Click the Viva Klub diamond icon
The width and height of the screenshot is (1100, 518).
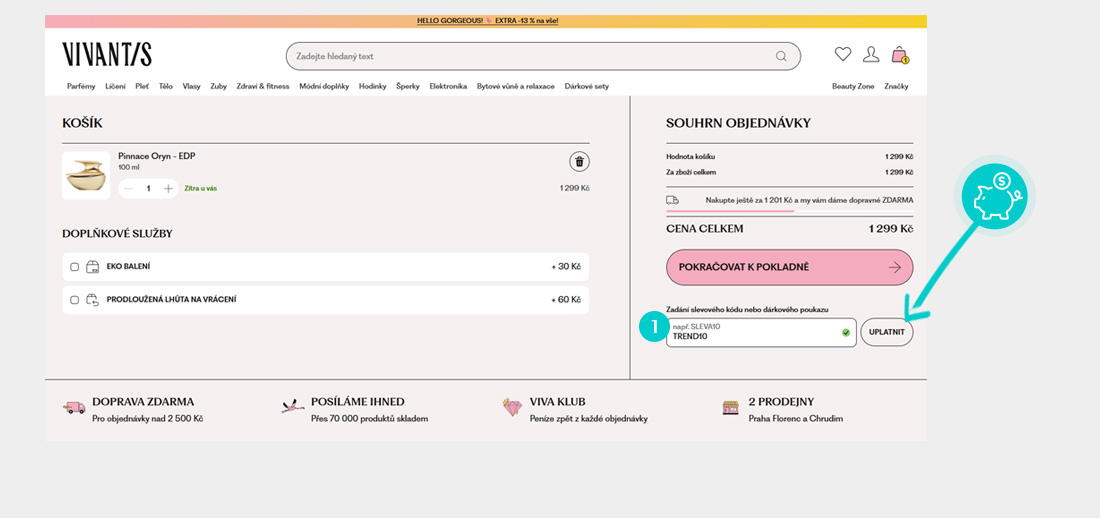point(512,408)
